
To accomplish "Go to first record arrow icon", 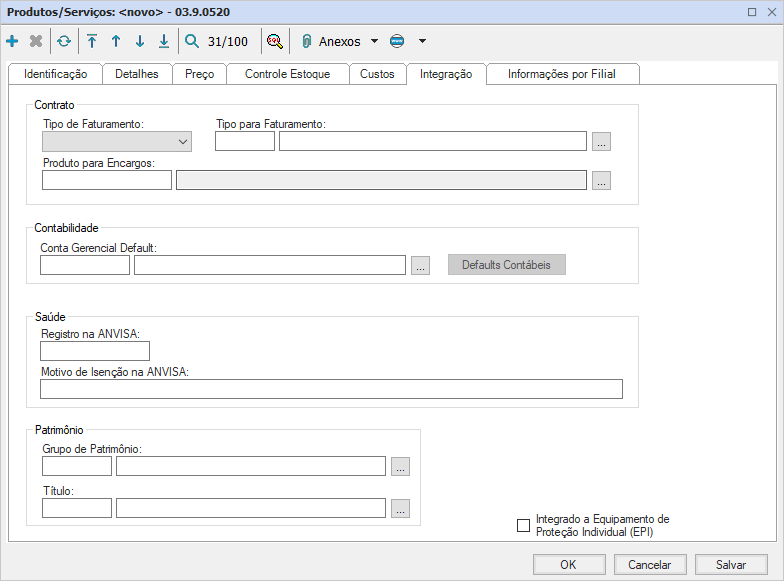I will [x=92, y=42].
